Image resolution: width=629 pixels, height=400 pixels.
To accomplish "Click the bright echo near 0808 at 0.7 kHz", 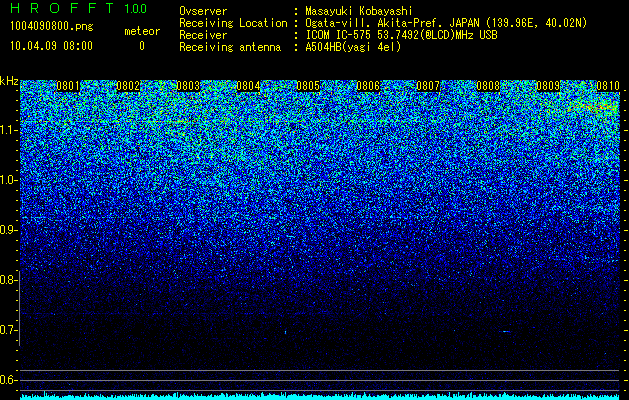I will pyautogui.click(x=506, y=331).
